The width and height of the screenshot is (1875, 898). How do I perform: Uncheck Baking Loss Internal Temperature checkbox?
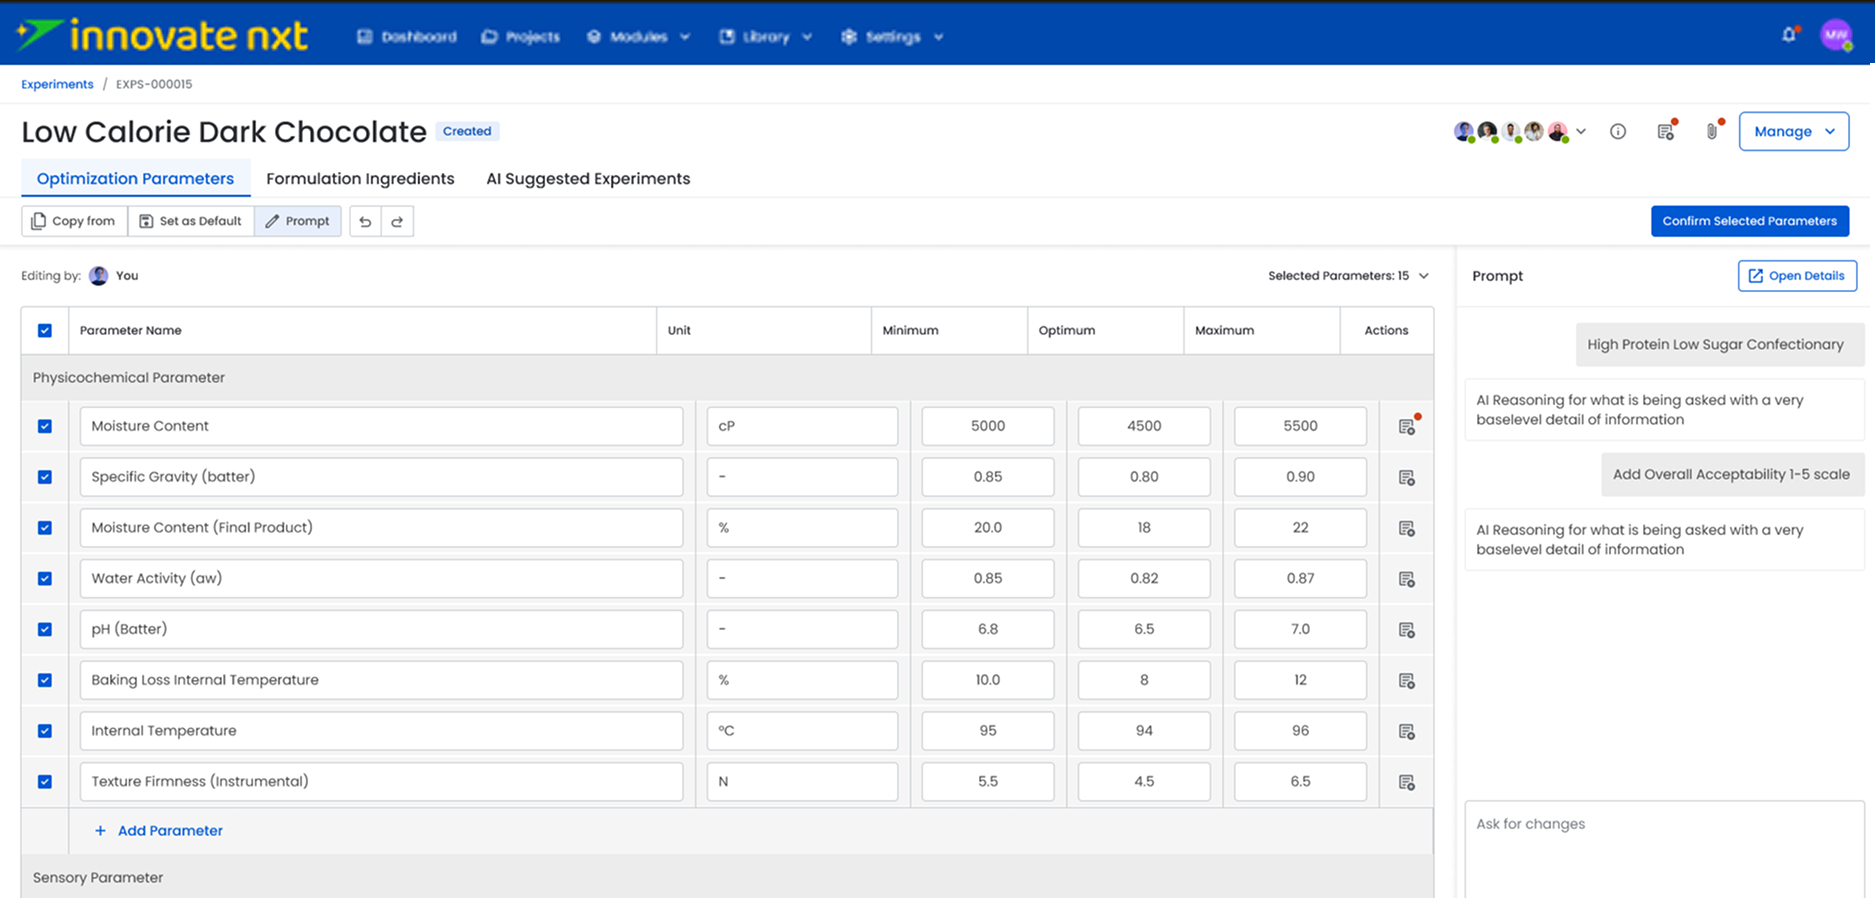45,680
